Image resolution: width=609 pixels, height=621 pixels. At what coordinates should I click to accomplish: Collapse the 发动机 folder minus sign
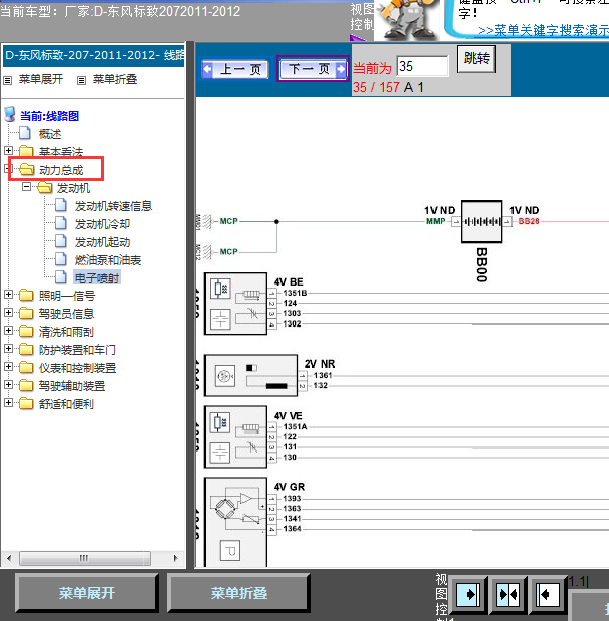tap(26, 186)
